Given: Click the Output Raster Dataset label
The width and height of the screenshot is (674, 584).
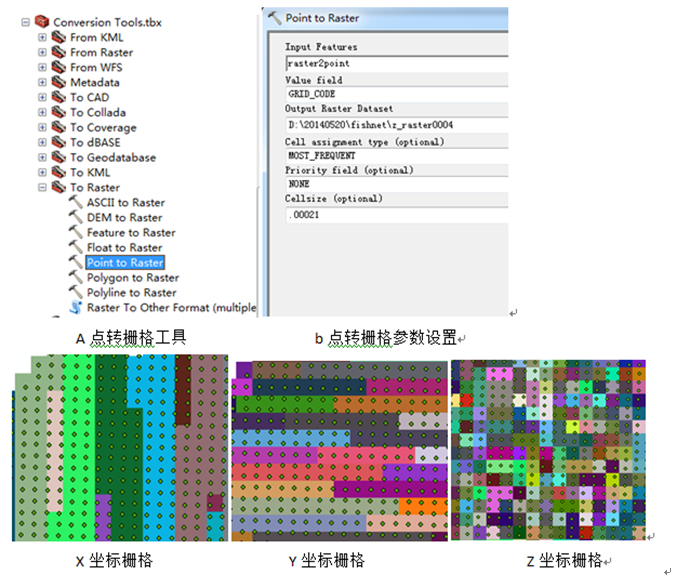Looking at the screenshot, I should pos(339,109).
